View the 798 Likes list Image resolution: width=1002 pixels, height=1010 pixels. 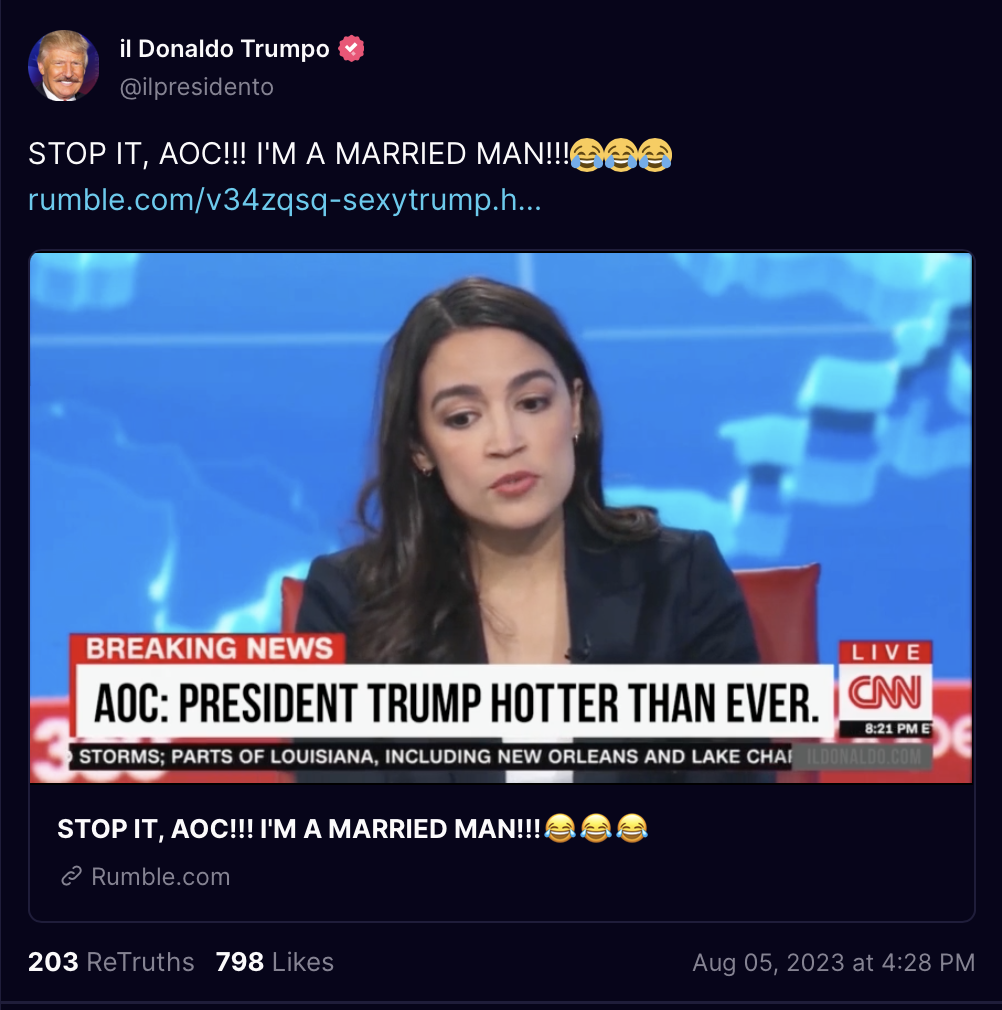274,962
